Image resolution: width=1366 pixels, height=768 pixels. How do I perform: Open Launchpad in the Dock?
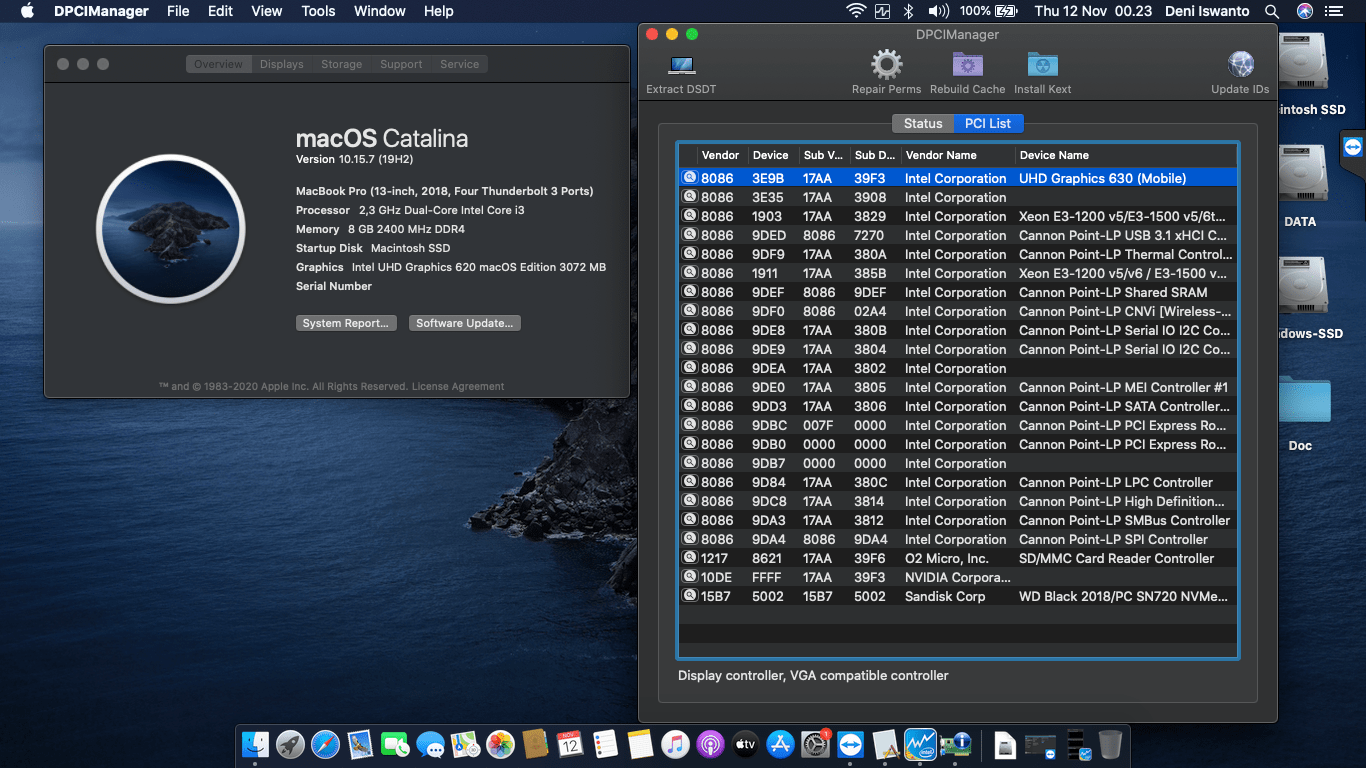pyautogui.click(x=291, y=744)
